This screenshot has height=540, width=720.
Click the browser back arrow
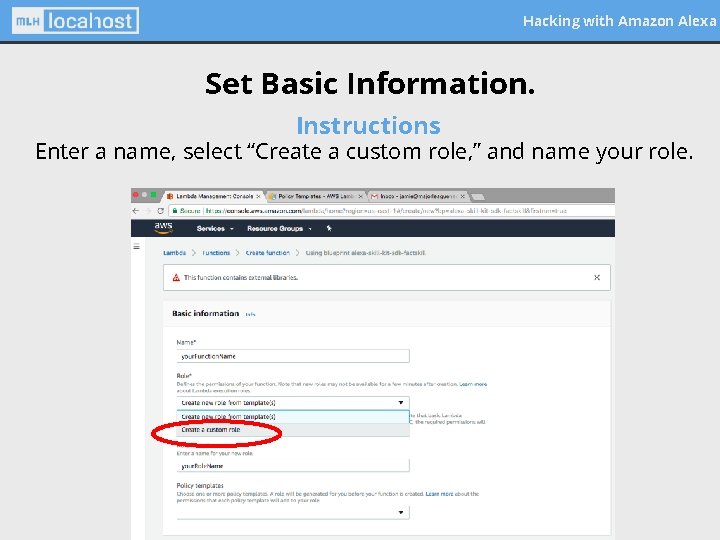135,211
